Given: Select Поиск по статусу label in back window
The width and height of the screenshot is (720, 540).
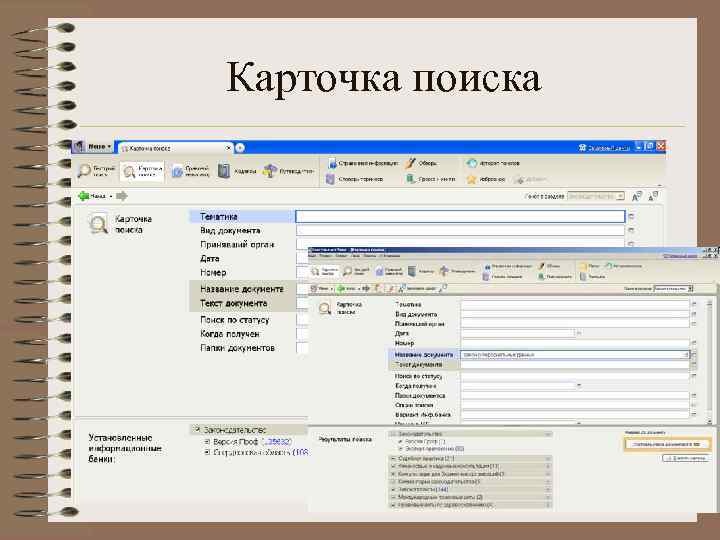Looking at the screenshot, I should [235, 320].
